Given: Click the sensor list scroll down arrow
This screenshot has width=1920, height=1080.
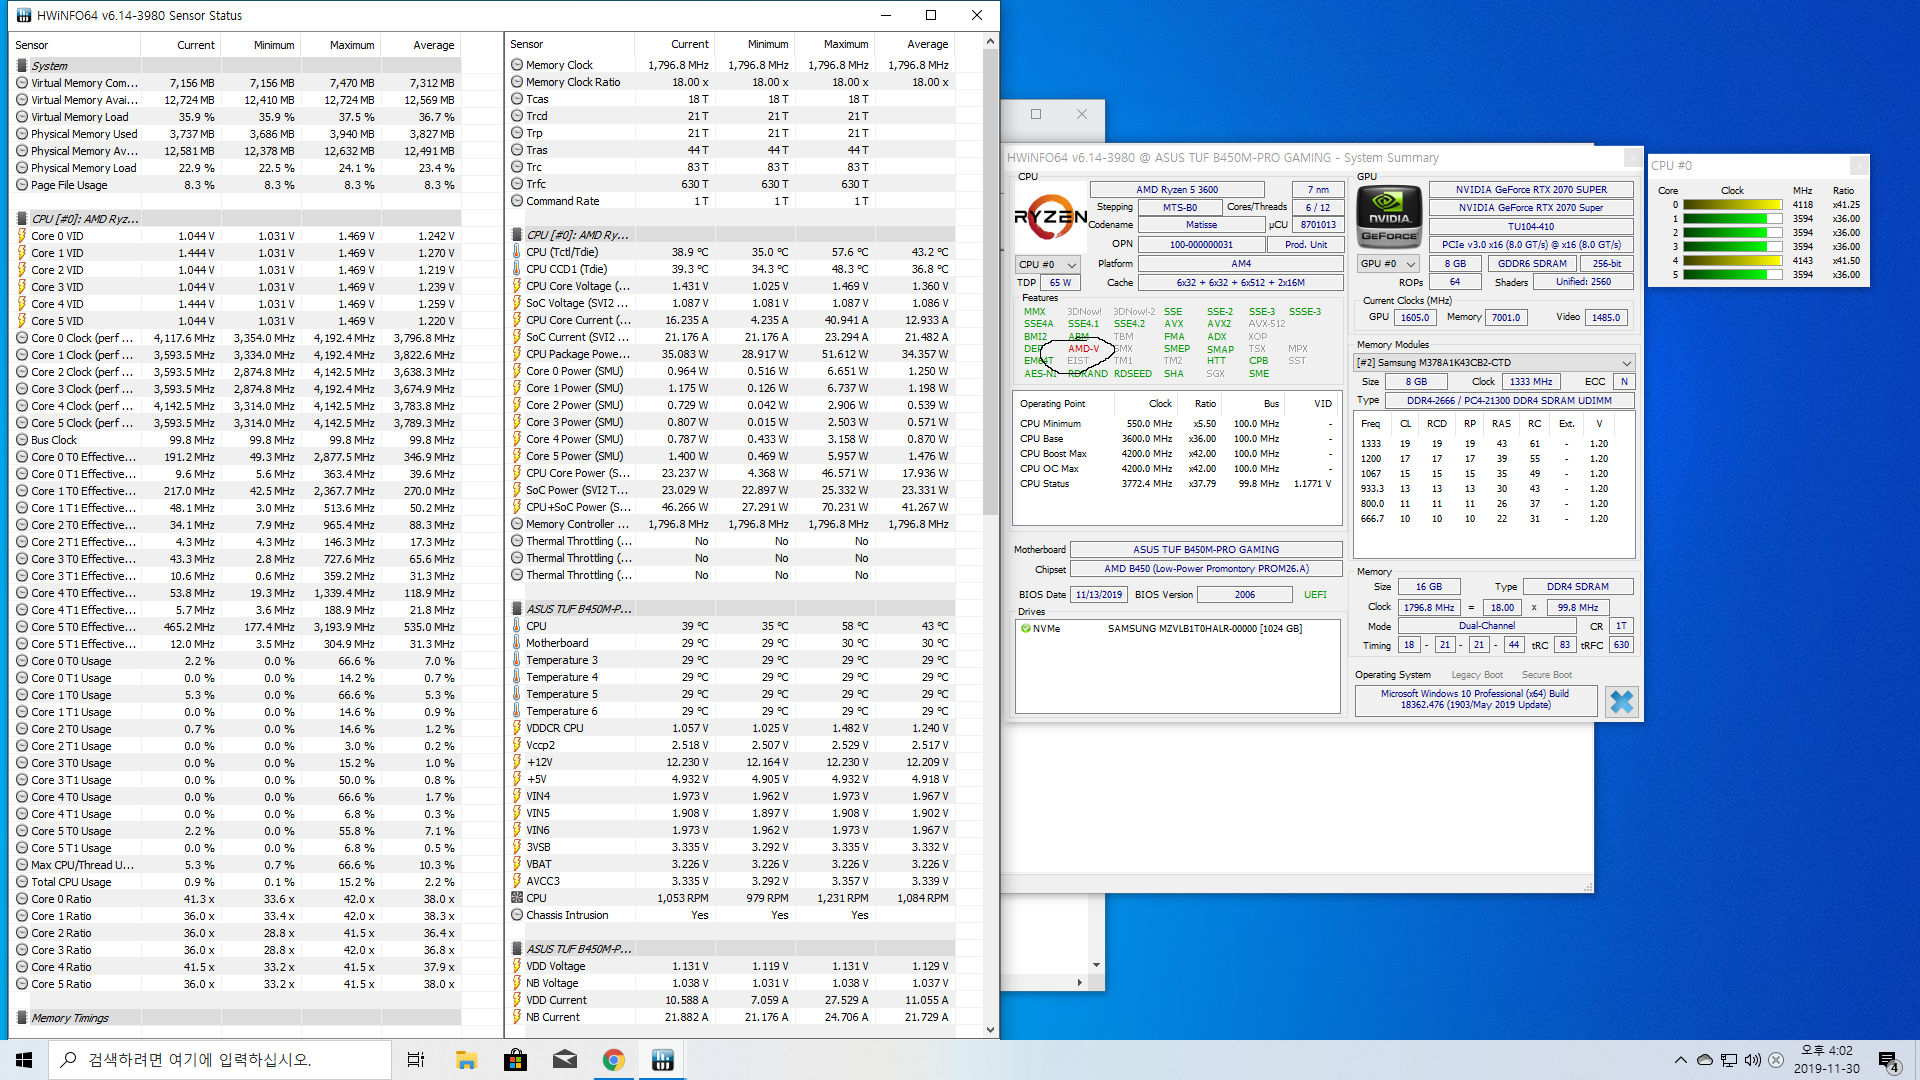Looking at the screenshot, I should point(990,1029).
